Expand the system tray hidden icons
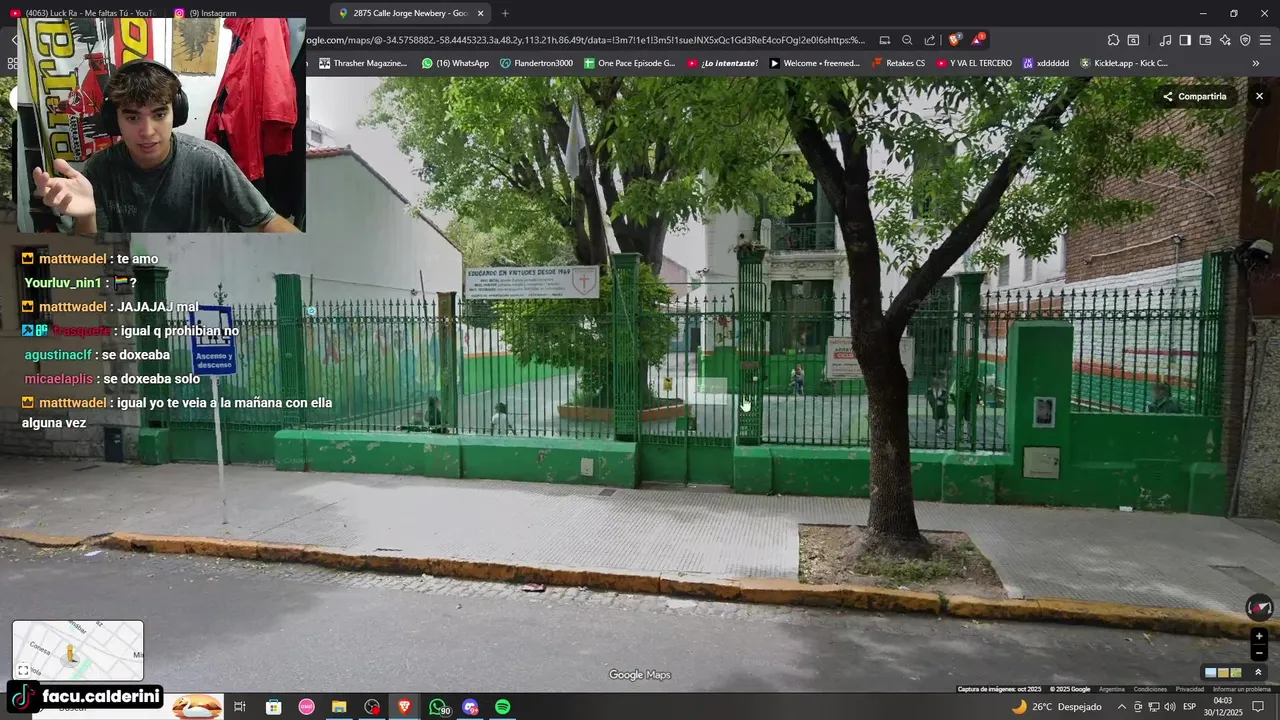Screen dimensions: 1280x720 [1122, 707]
